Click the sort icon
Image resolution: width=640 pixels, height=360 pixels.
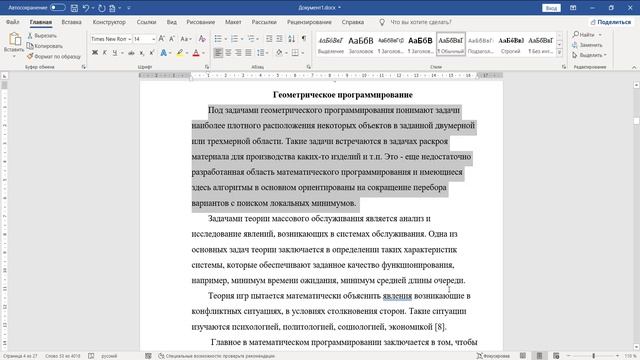[291, 39]
